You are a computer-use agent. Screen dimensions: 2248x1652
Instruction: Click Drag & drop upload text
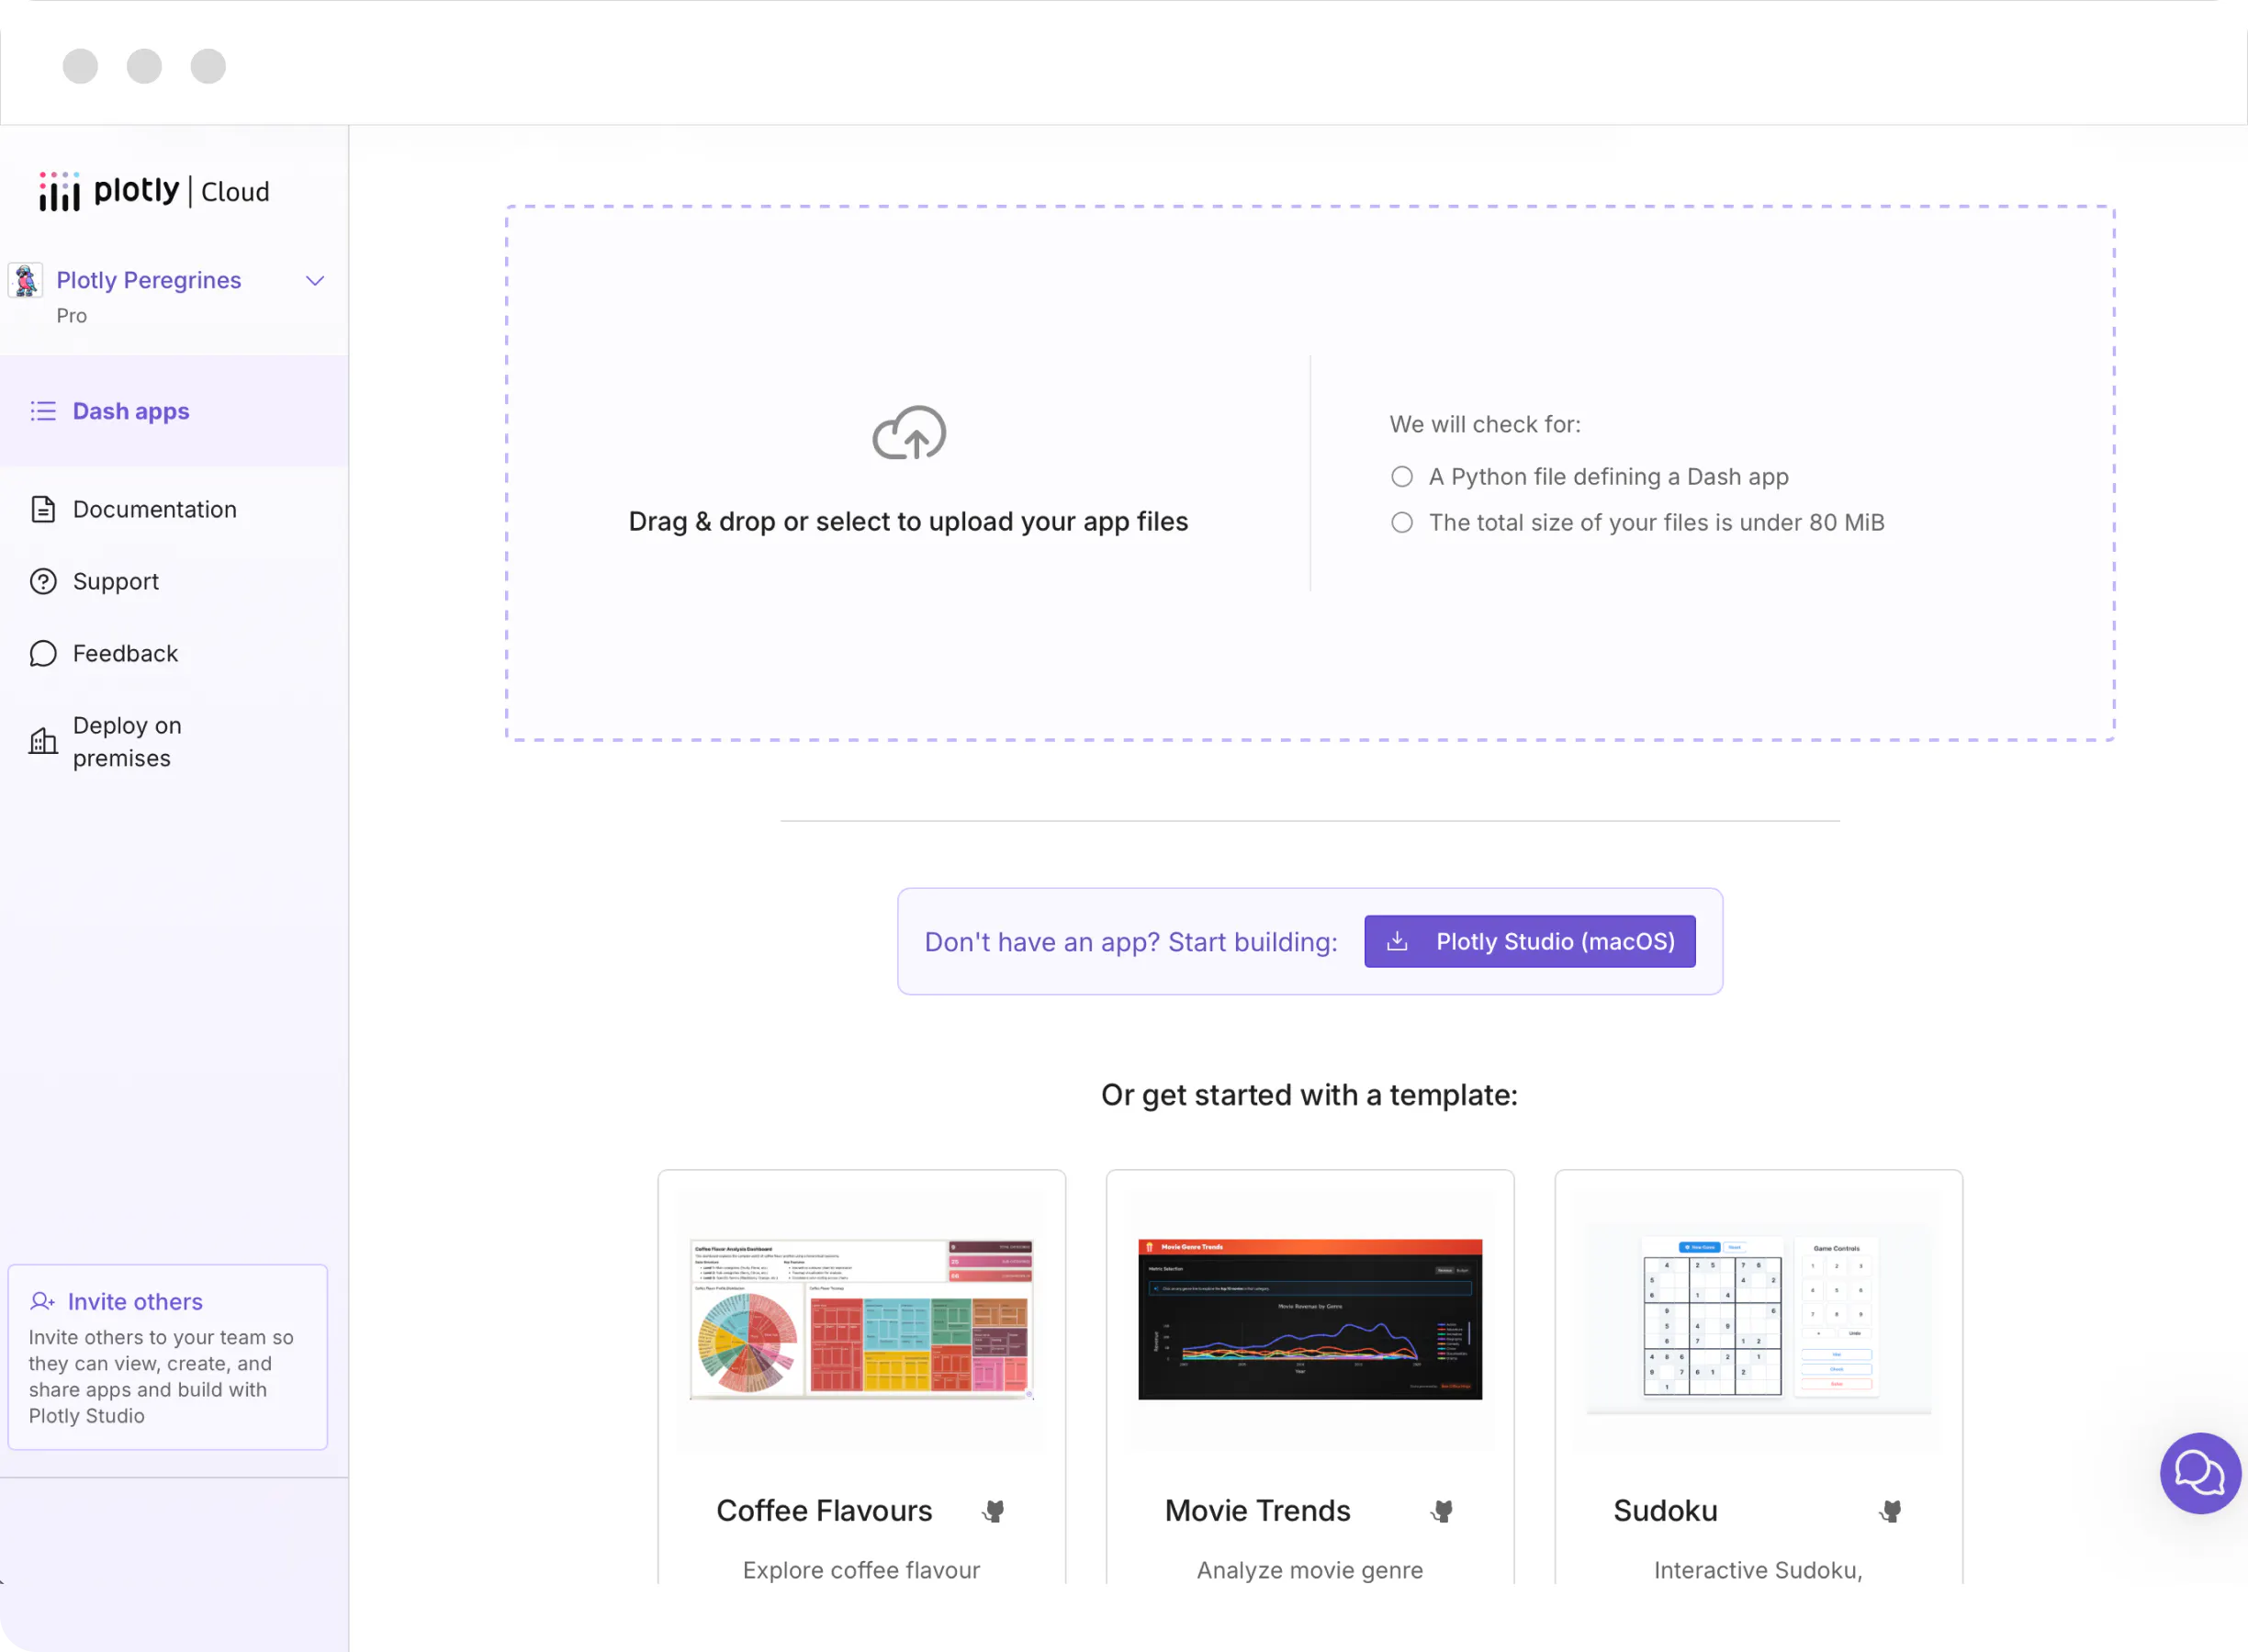(908, 521)
